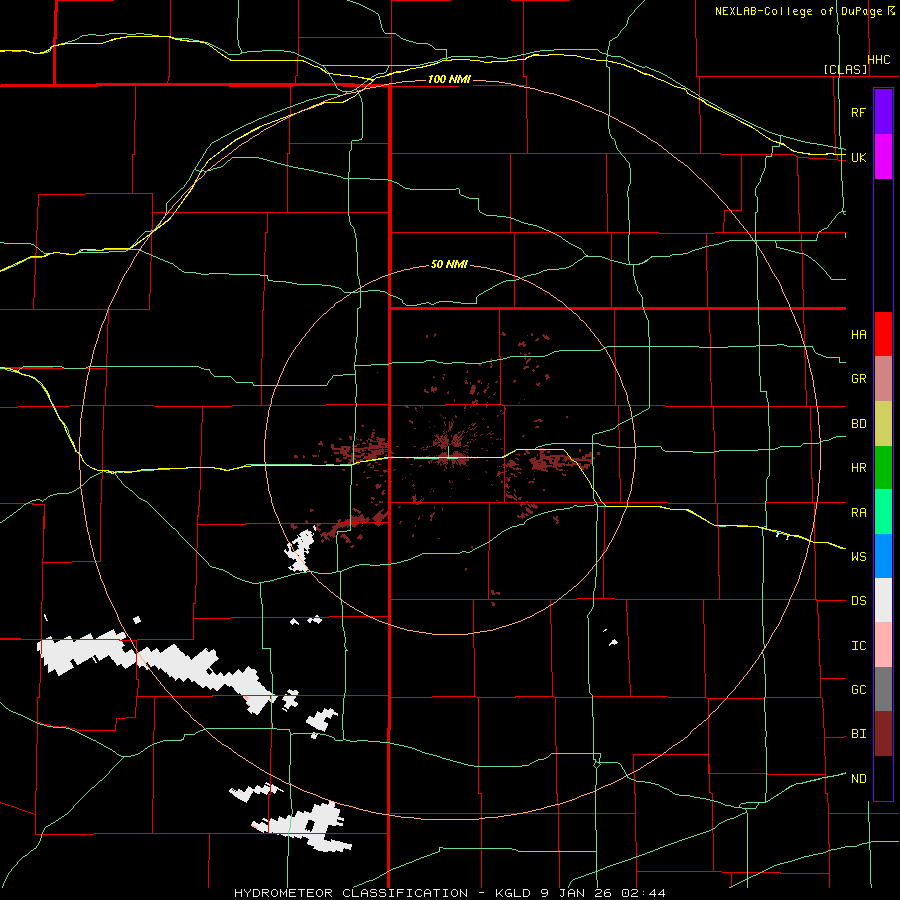Click the KGLD radar site marker at center
This screenshot has width=900, height=900.
(x=448, y=453)
